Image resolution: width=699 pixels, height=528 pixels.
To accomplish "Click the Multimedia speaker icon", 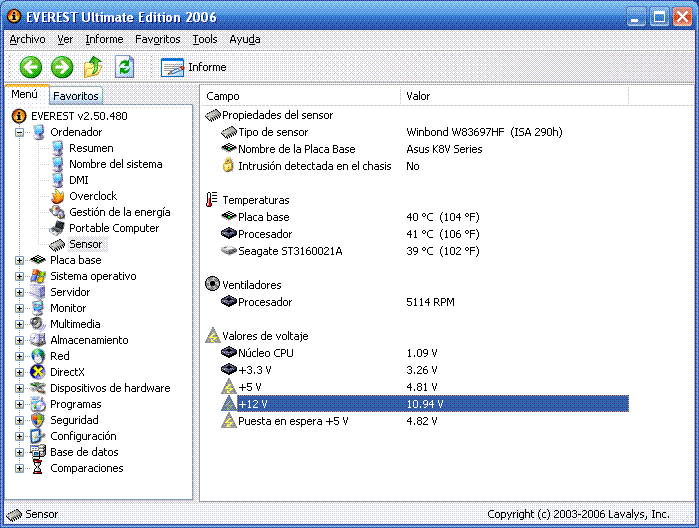I will (x=38, y=324).
